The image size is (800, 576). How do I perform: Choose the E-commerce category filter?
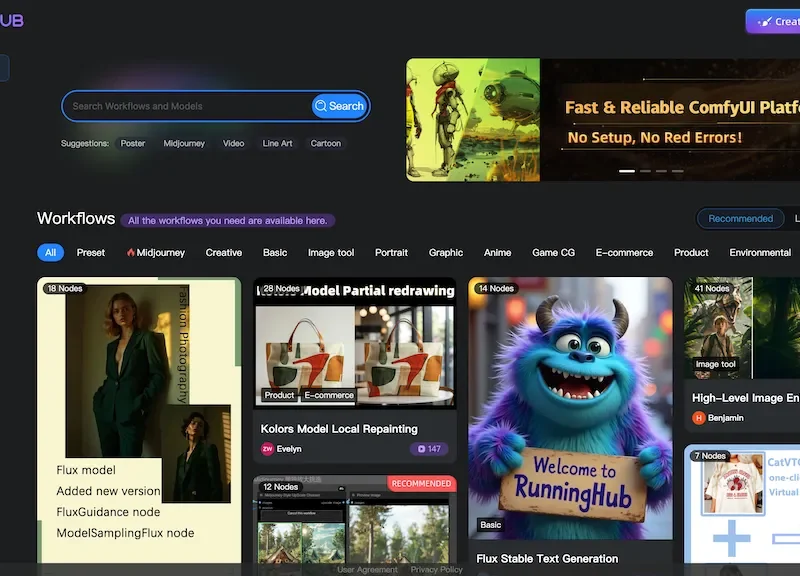624,253
